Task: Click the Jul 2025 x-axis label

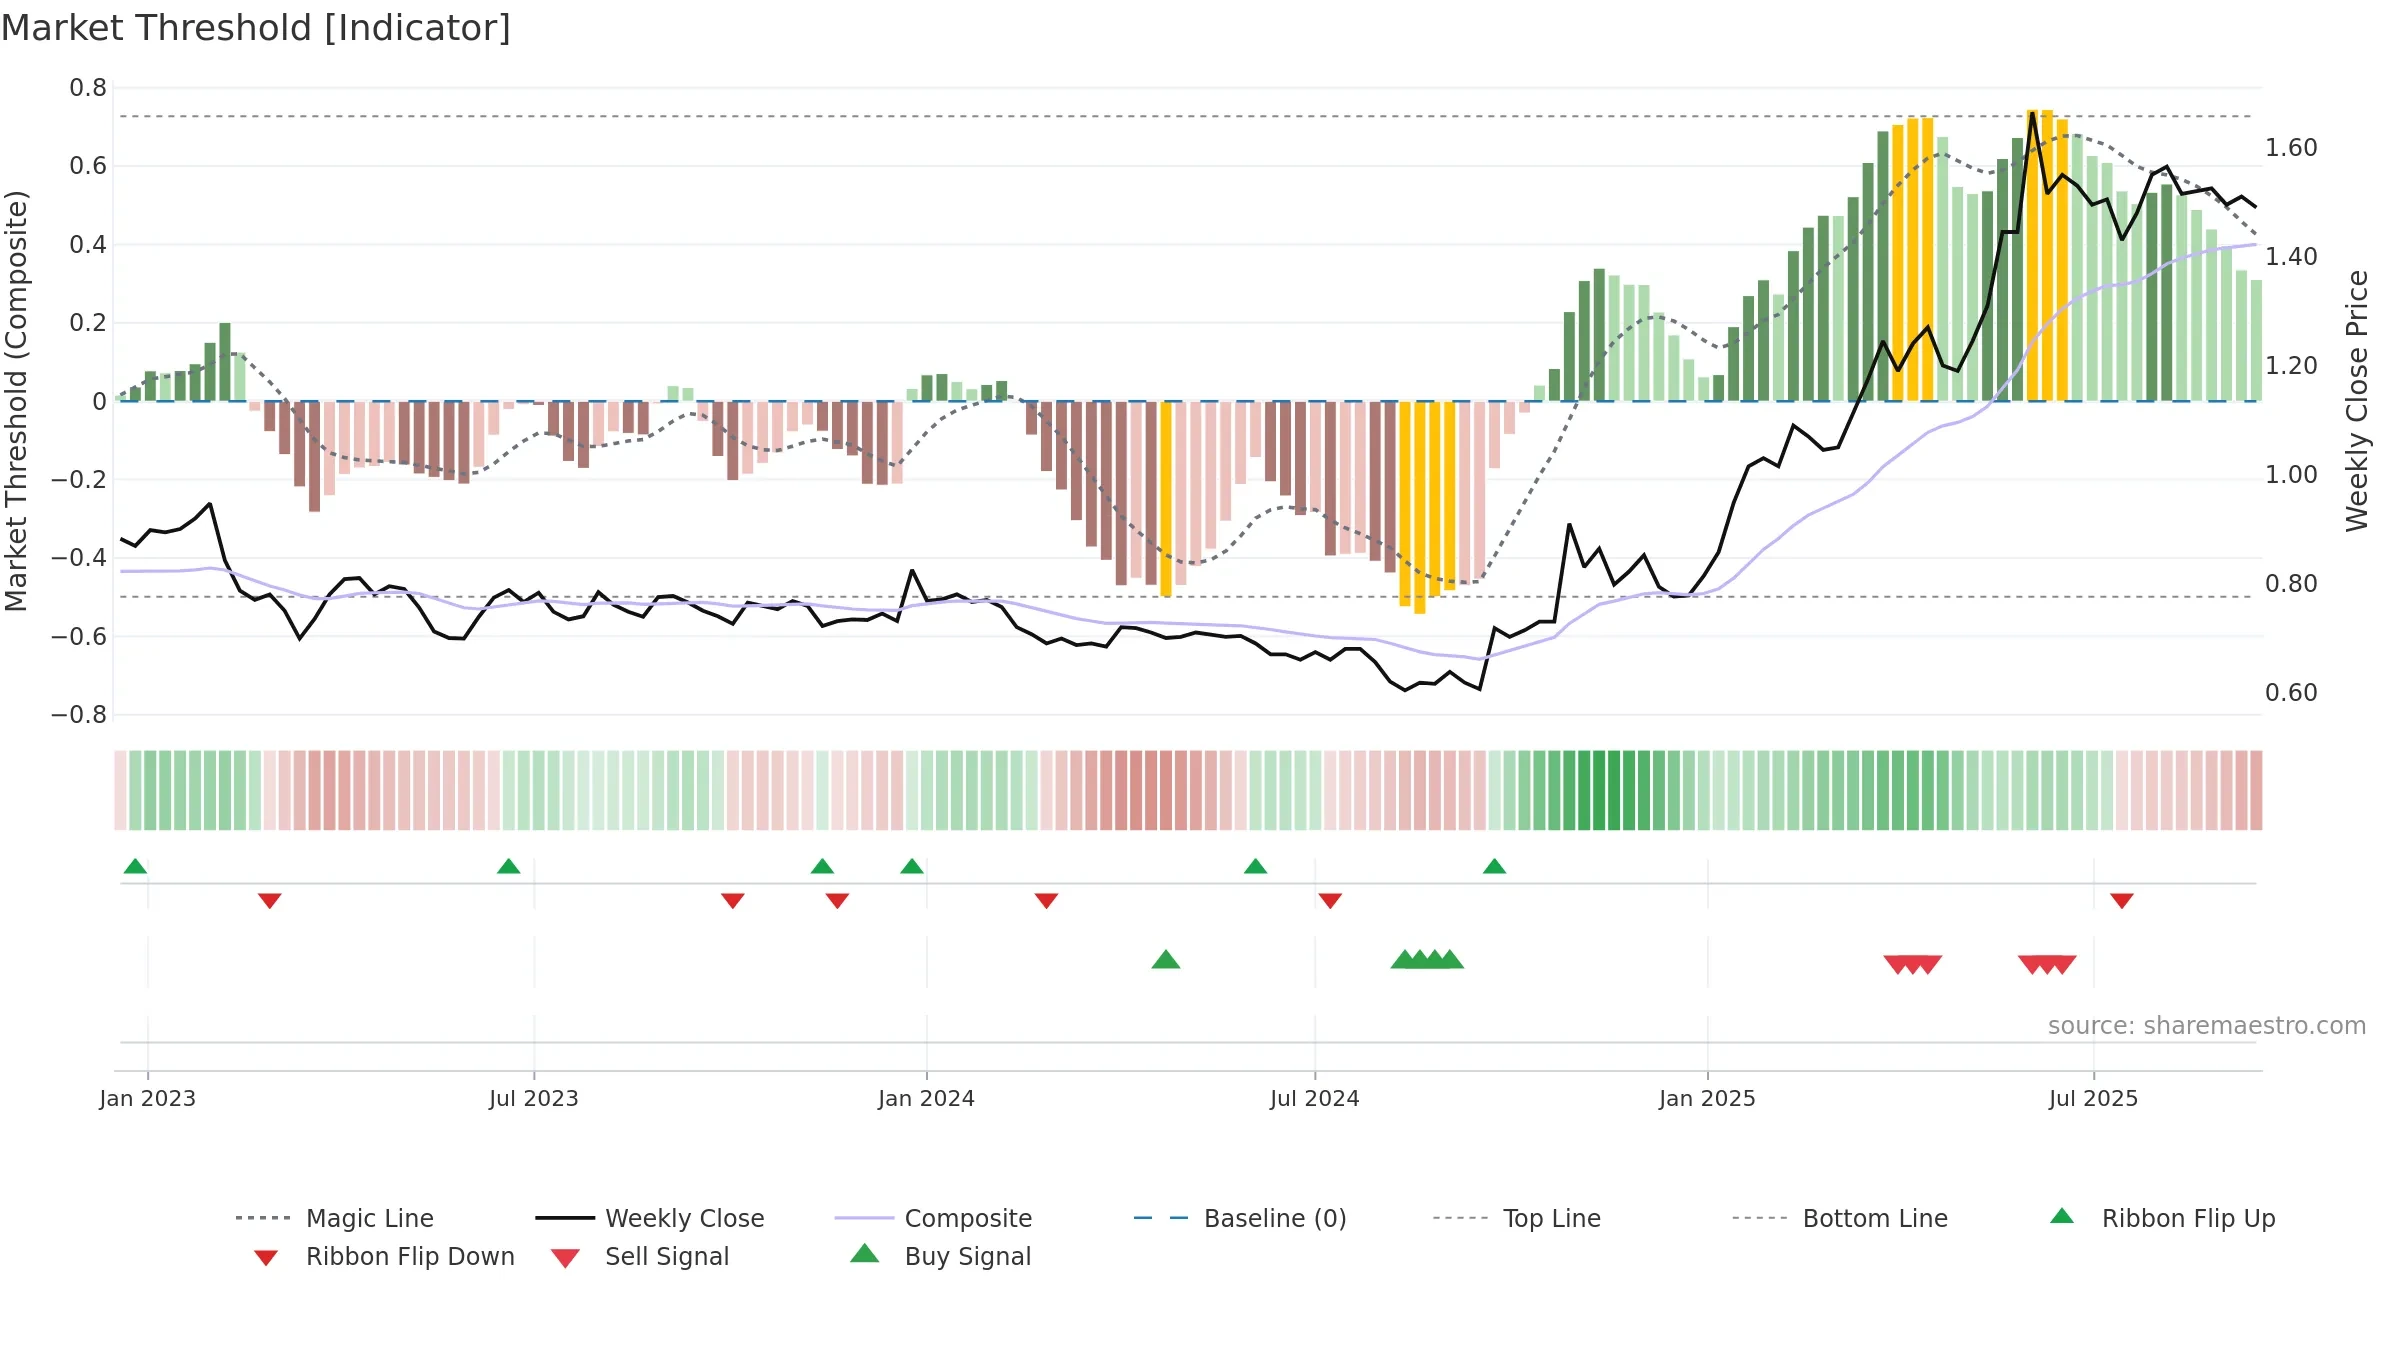Action: coord(2093,1098)
